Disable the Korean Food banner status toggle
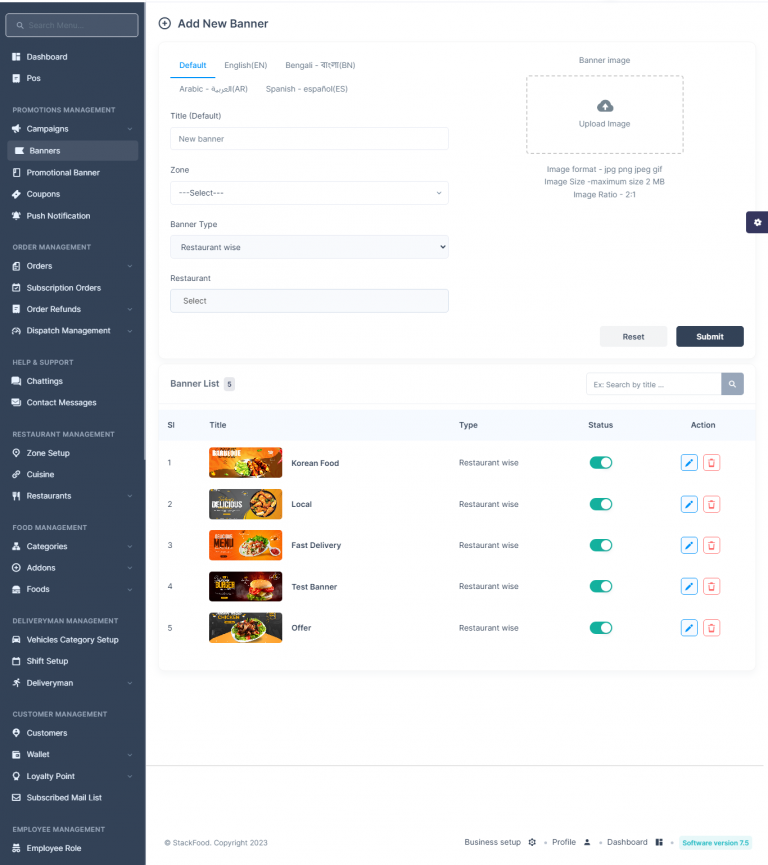Viewport: 768px width, 865px height. pos(600,463)
